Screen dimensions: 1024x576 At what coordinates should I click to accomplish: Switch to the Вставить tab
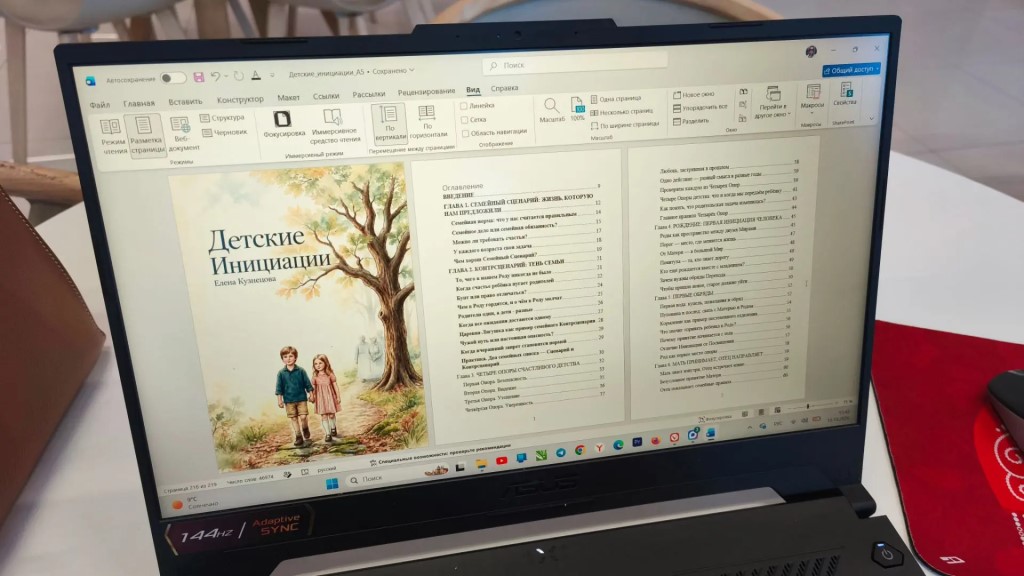185,101
